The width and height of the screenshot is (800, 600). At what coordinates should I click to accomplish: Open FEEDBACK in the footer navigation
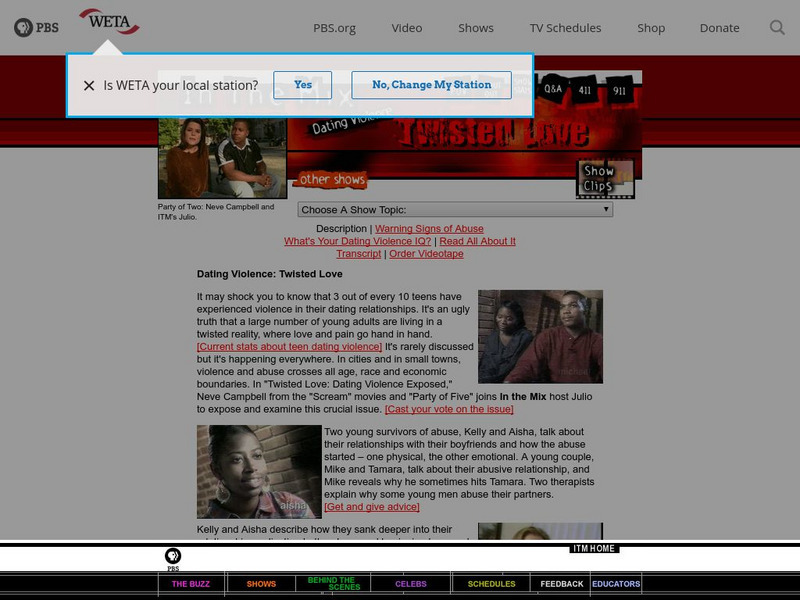[x=562, y=584]
